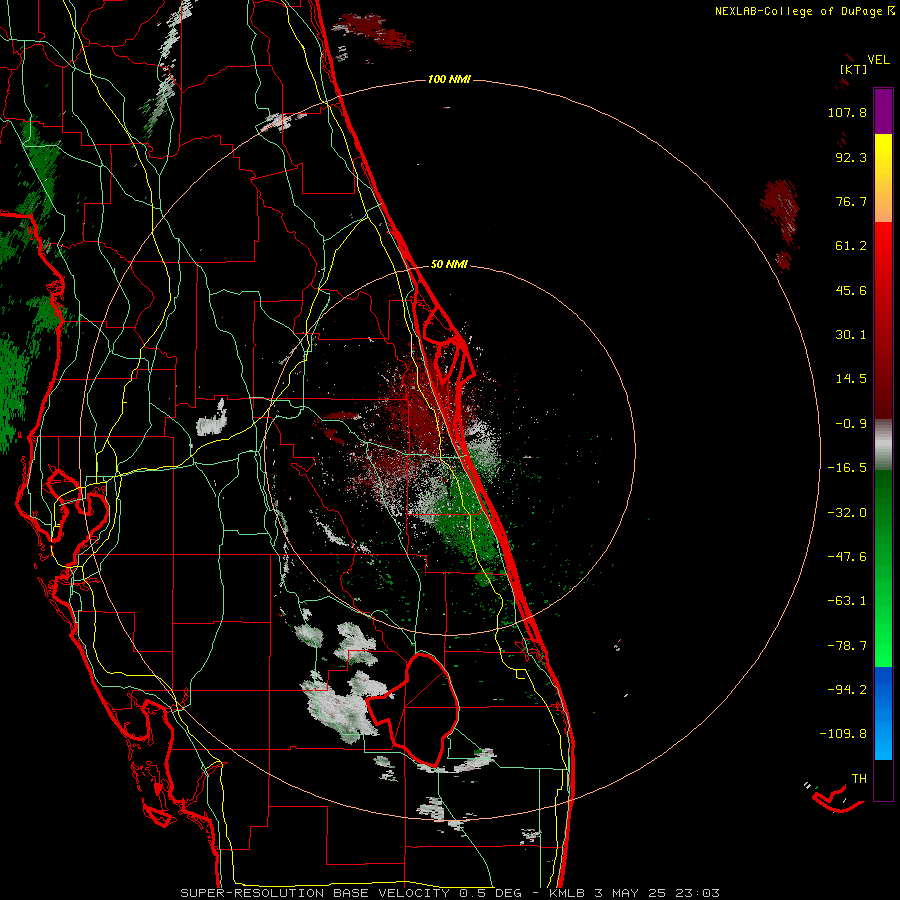Screen dimensions: 900x900
Task: Click the 45.6 legend value
Action: click(x=851, y=290)
